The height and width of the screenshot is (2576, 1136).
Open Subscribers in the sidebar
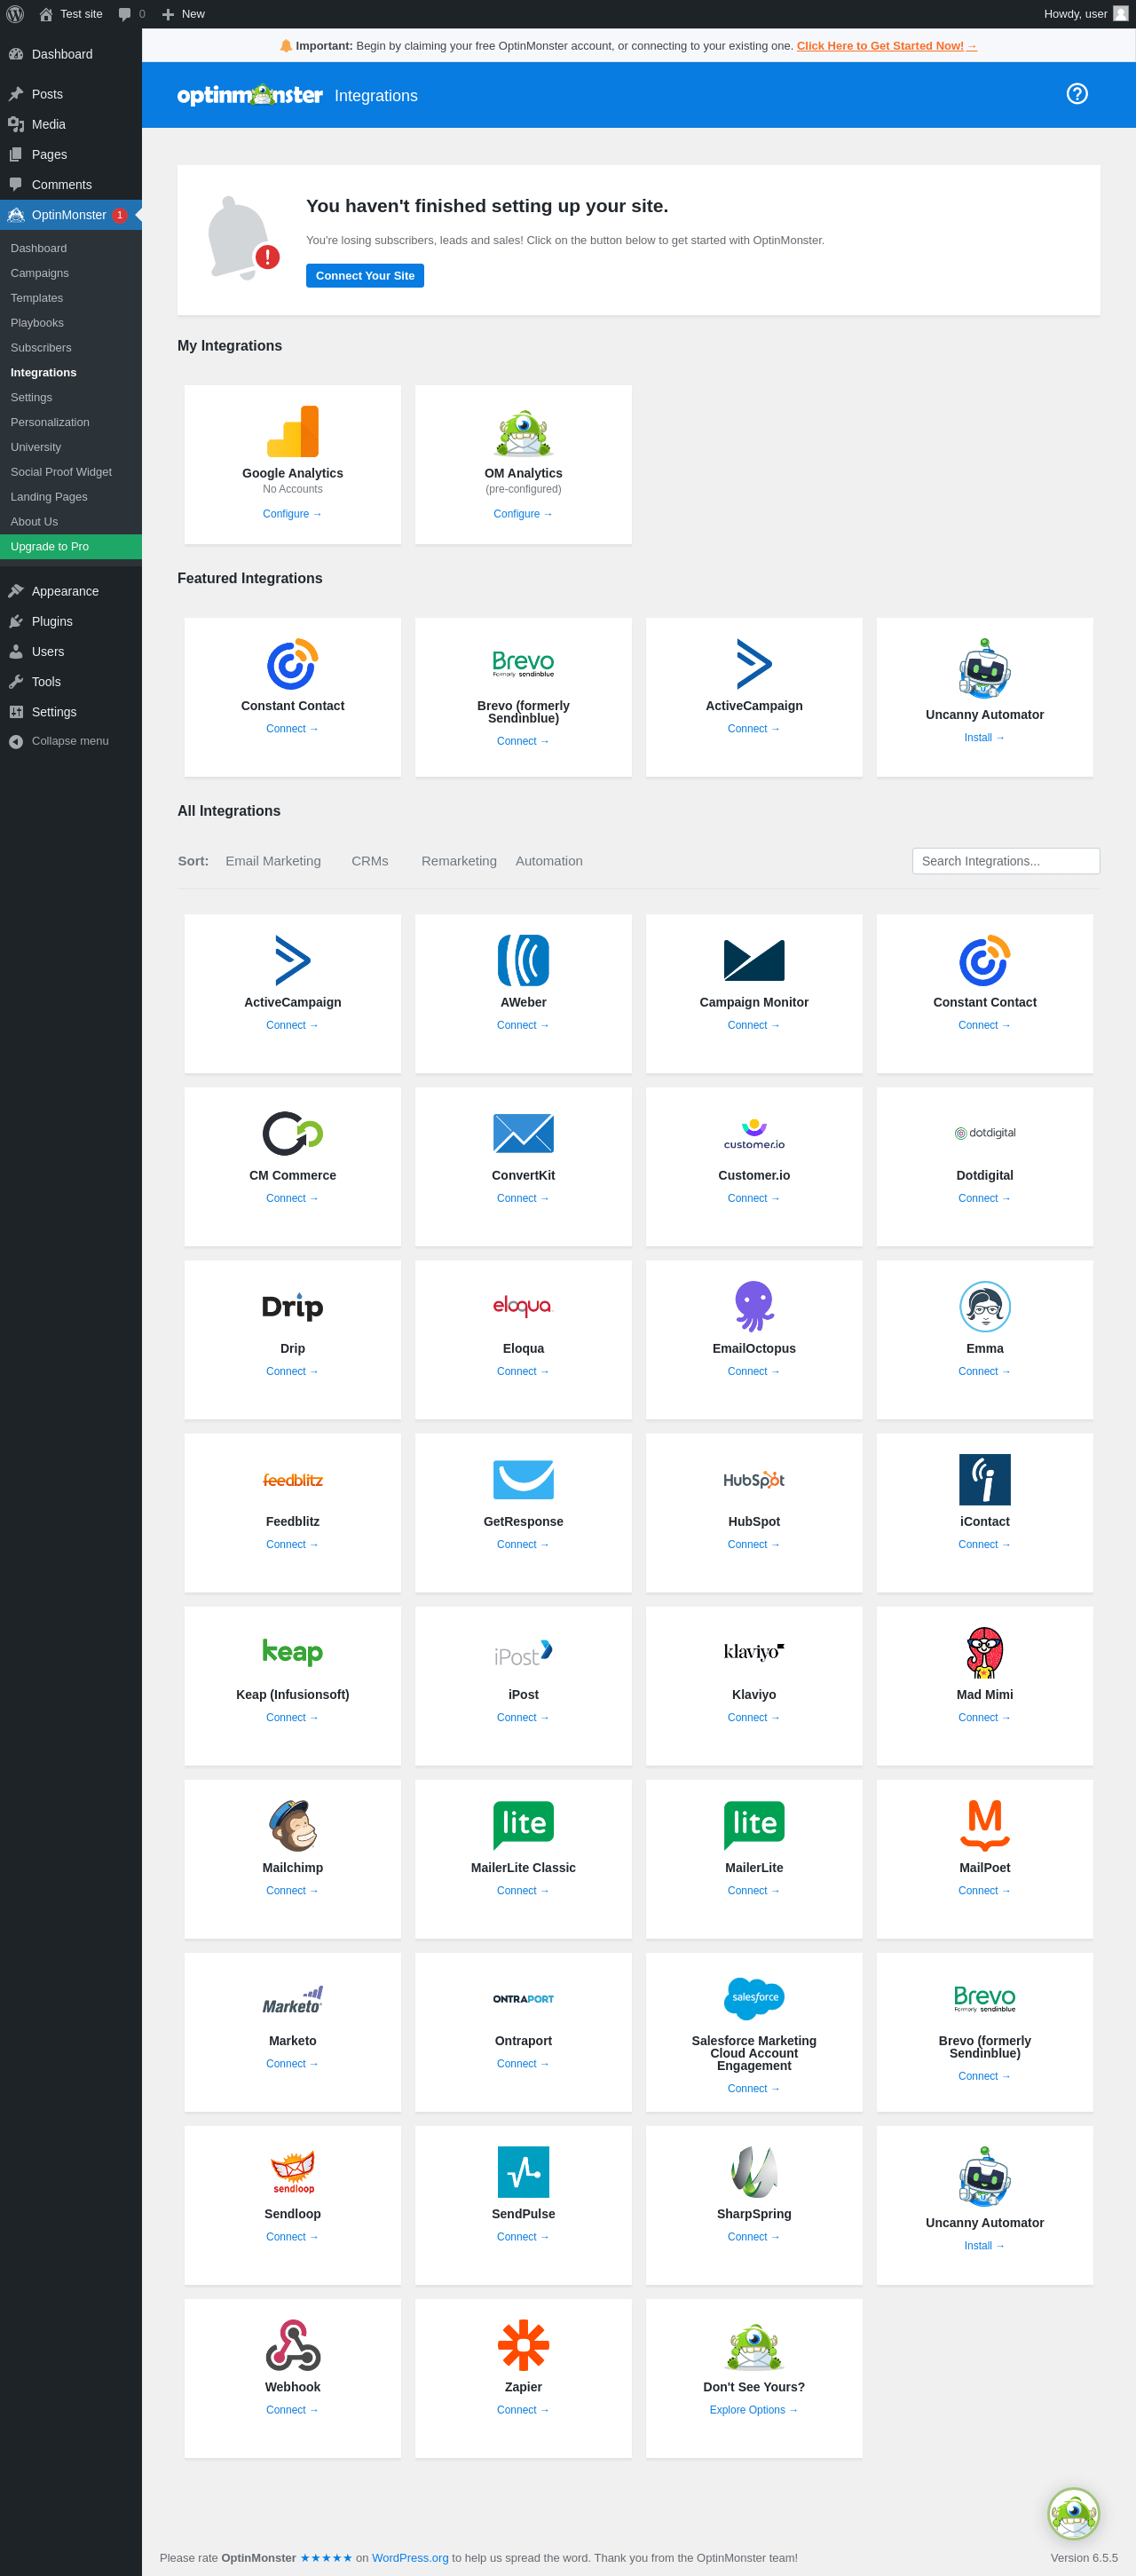pos(41,348)
